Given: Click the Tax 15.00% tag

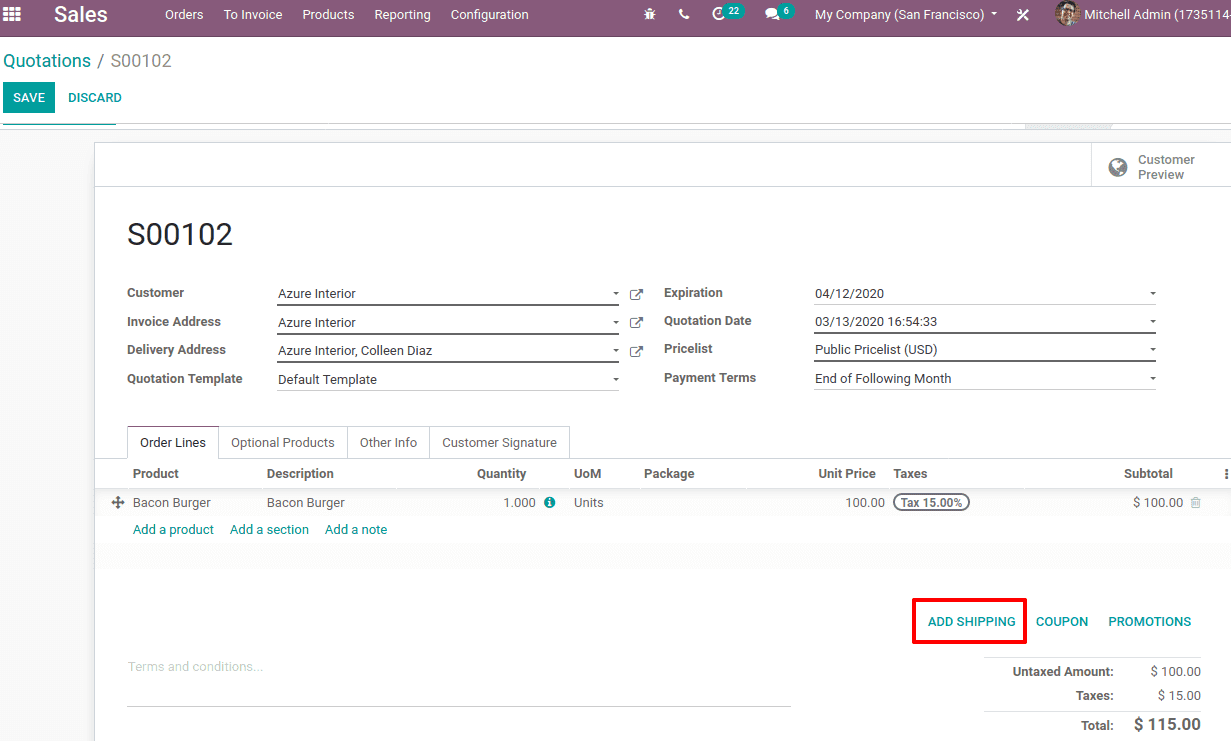Looking at the screenshot, I should coord(931,503).
